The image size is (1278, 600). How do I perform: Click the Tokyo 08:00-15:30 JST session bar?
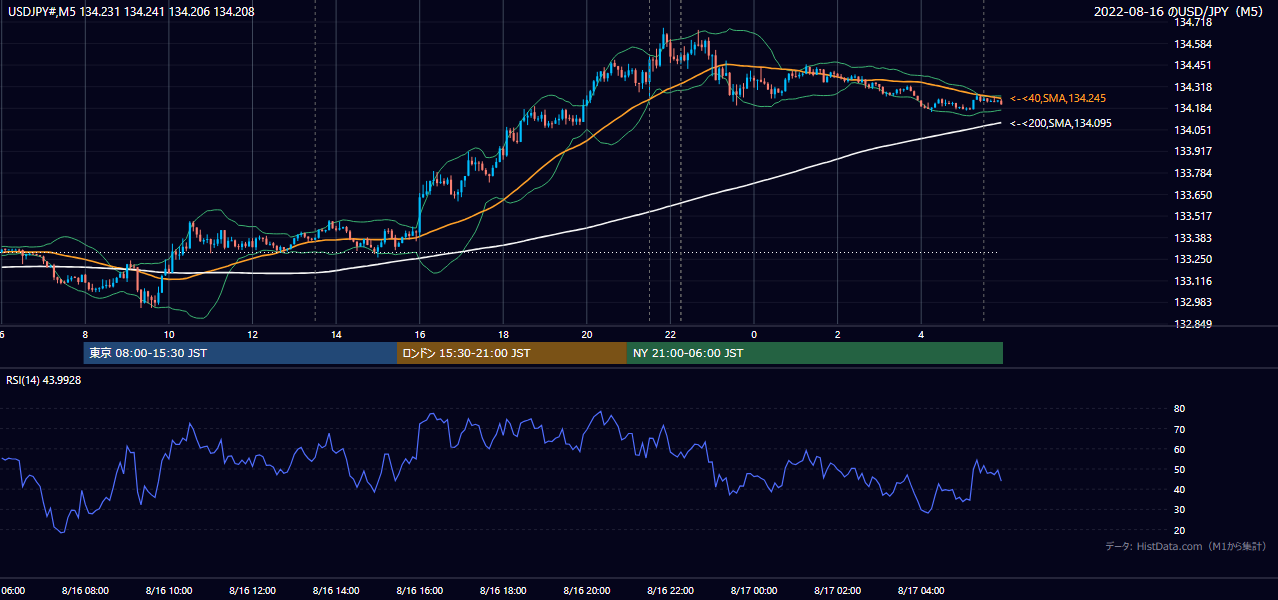[240, 353]
